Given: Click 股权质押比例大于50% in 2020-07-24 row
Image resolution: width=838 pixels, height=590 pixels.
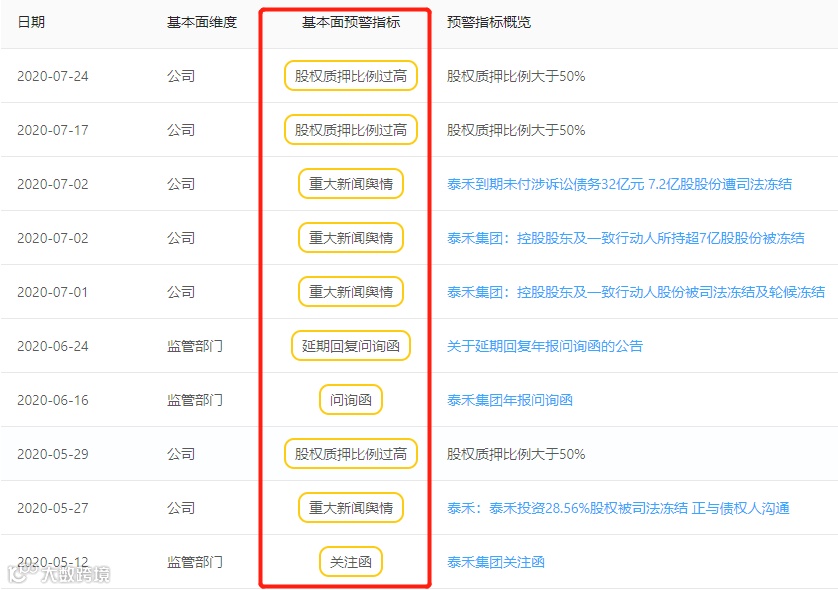Looking at the screenshot, I should (516, 76).
